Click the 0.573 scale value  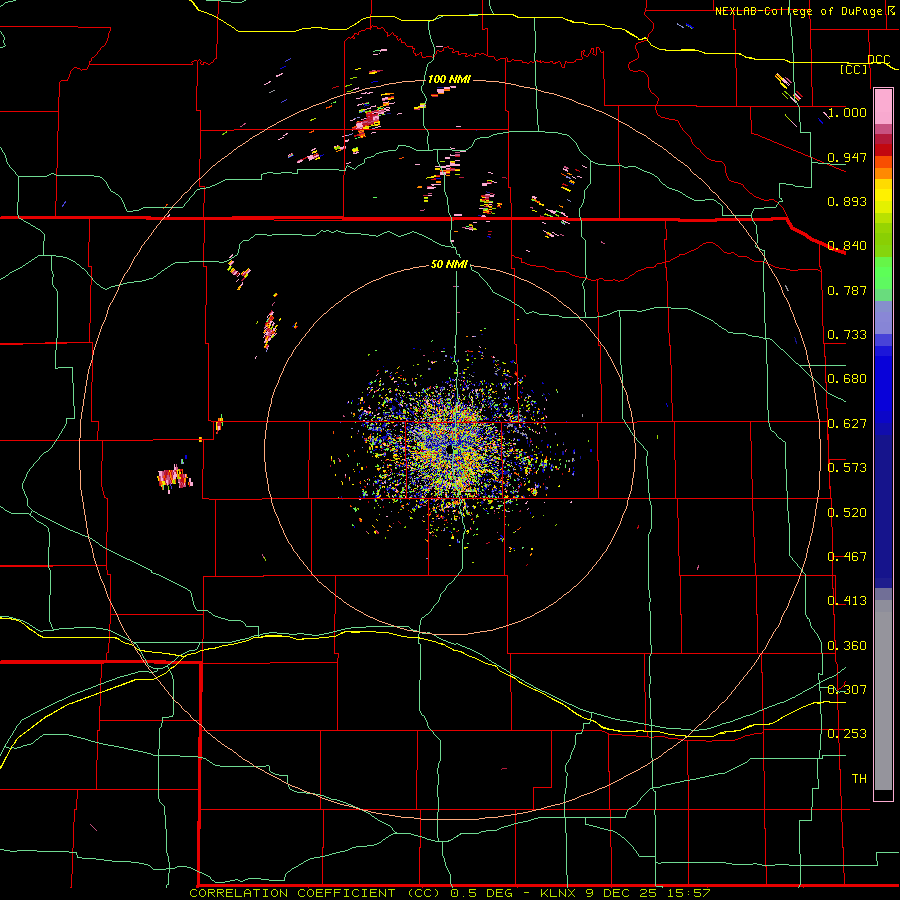click(x=847, y=468)
